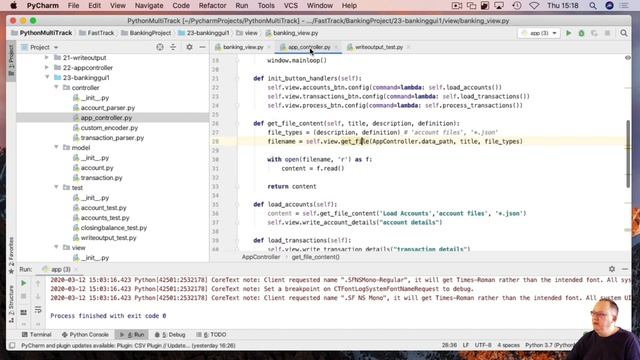Click BankingProject in breadcrumb bar
The width and height of the screenshot is (640, 360).
coord(150,33)
